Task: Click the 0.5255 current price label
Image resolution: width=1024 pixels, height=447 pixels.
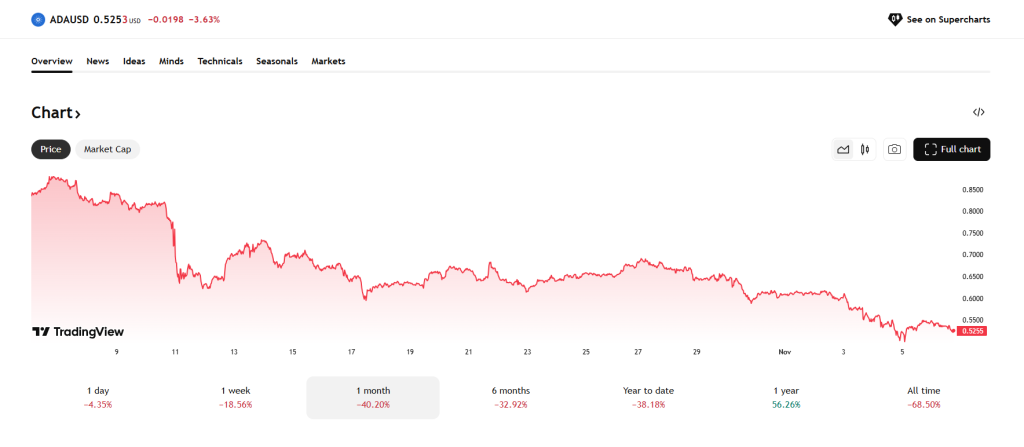Action: click(x=973, y=331)
